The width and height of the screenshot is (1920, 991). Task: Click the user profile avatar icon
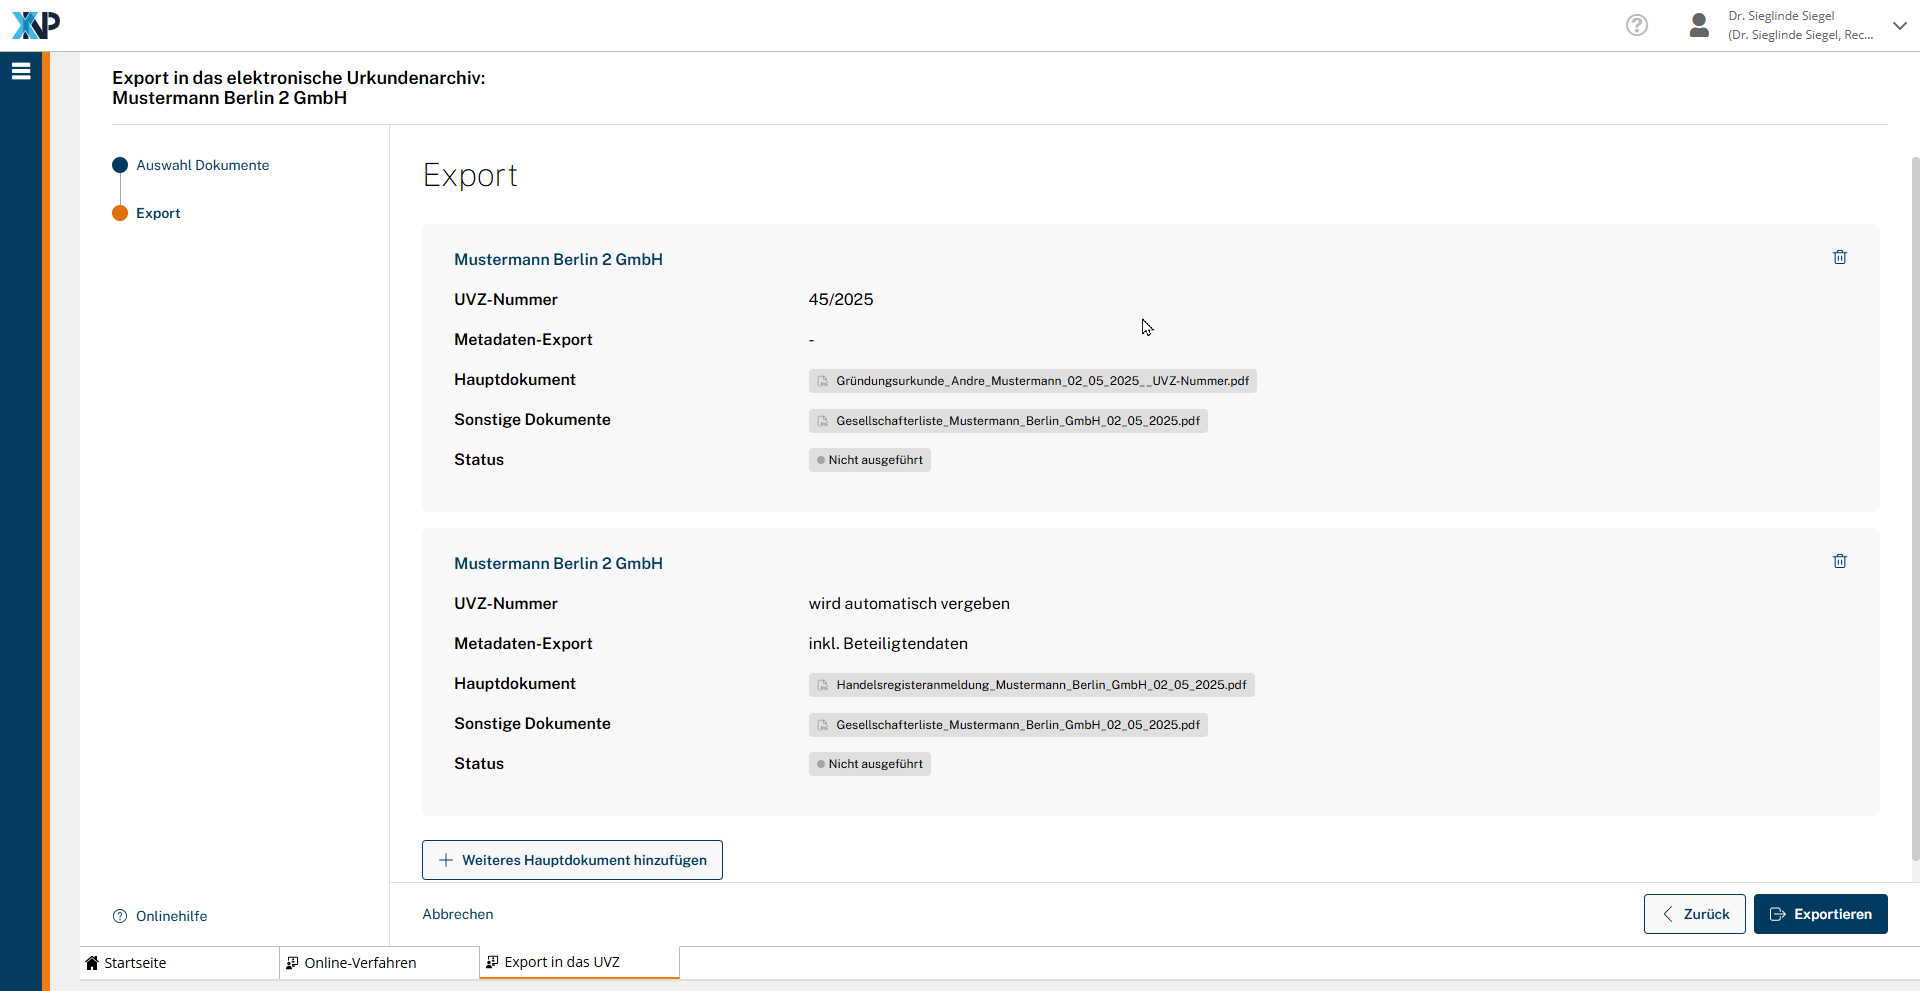(x=1699, y=25)
